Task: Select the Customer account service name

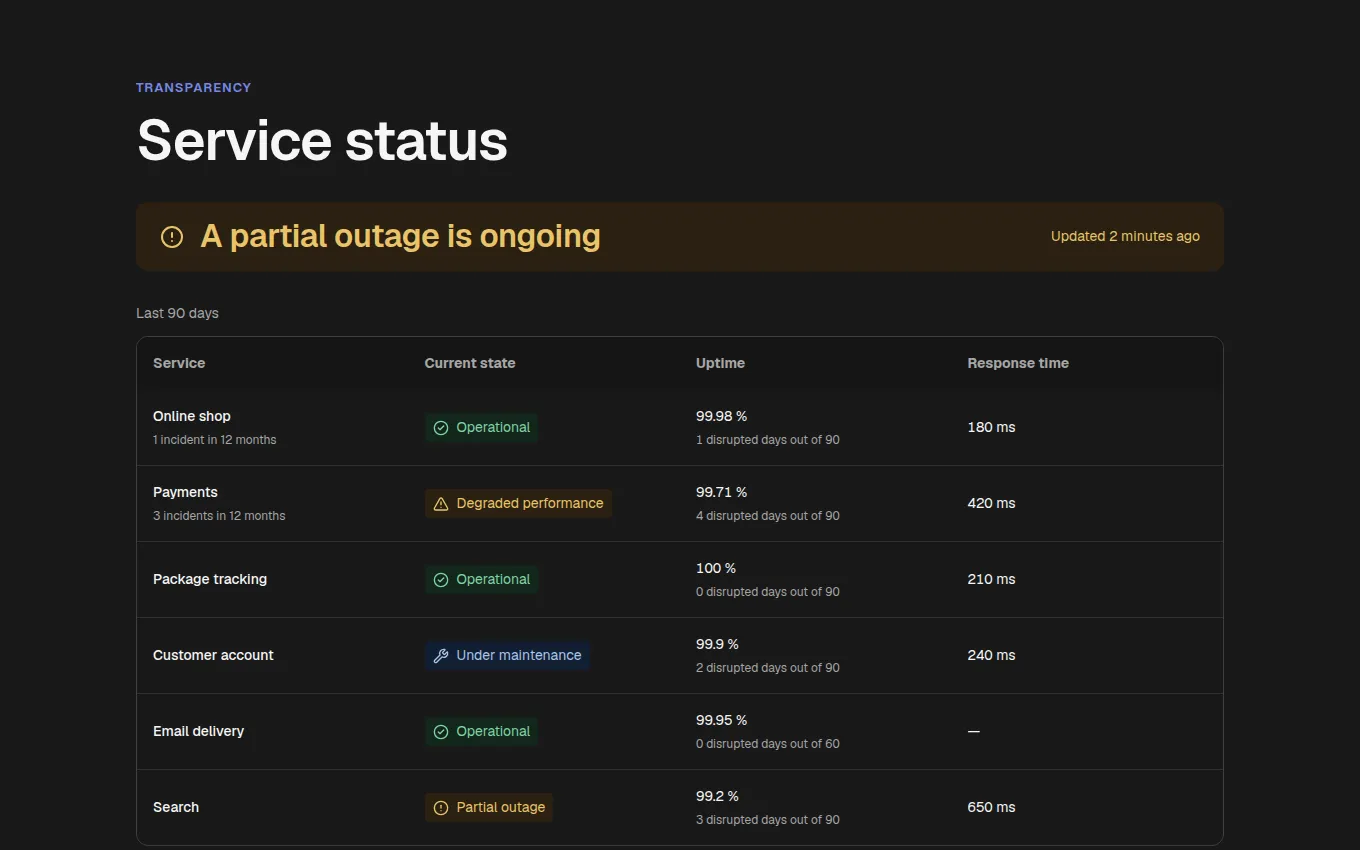Action: click(x=213, y=655)
